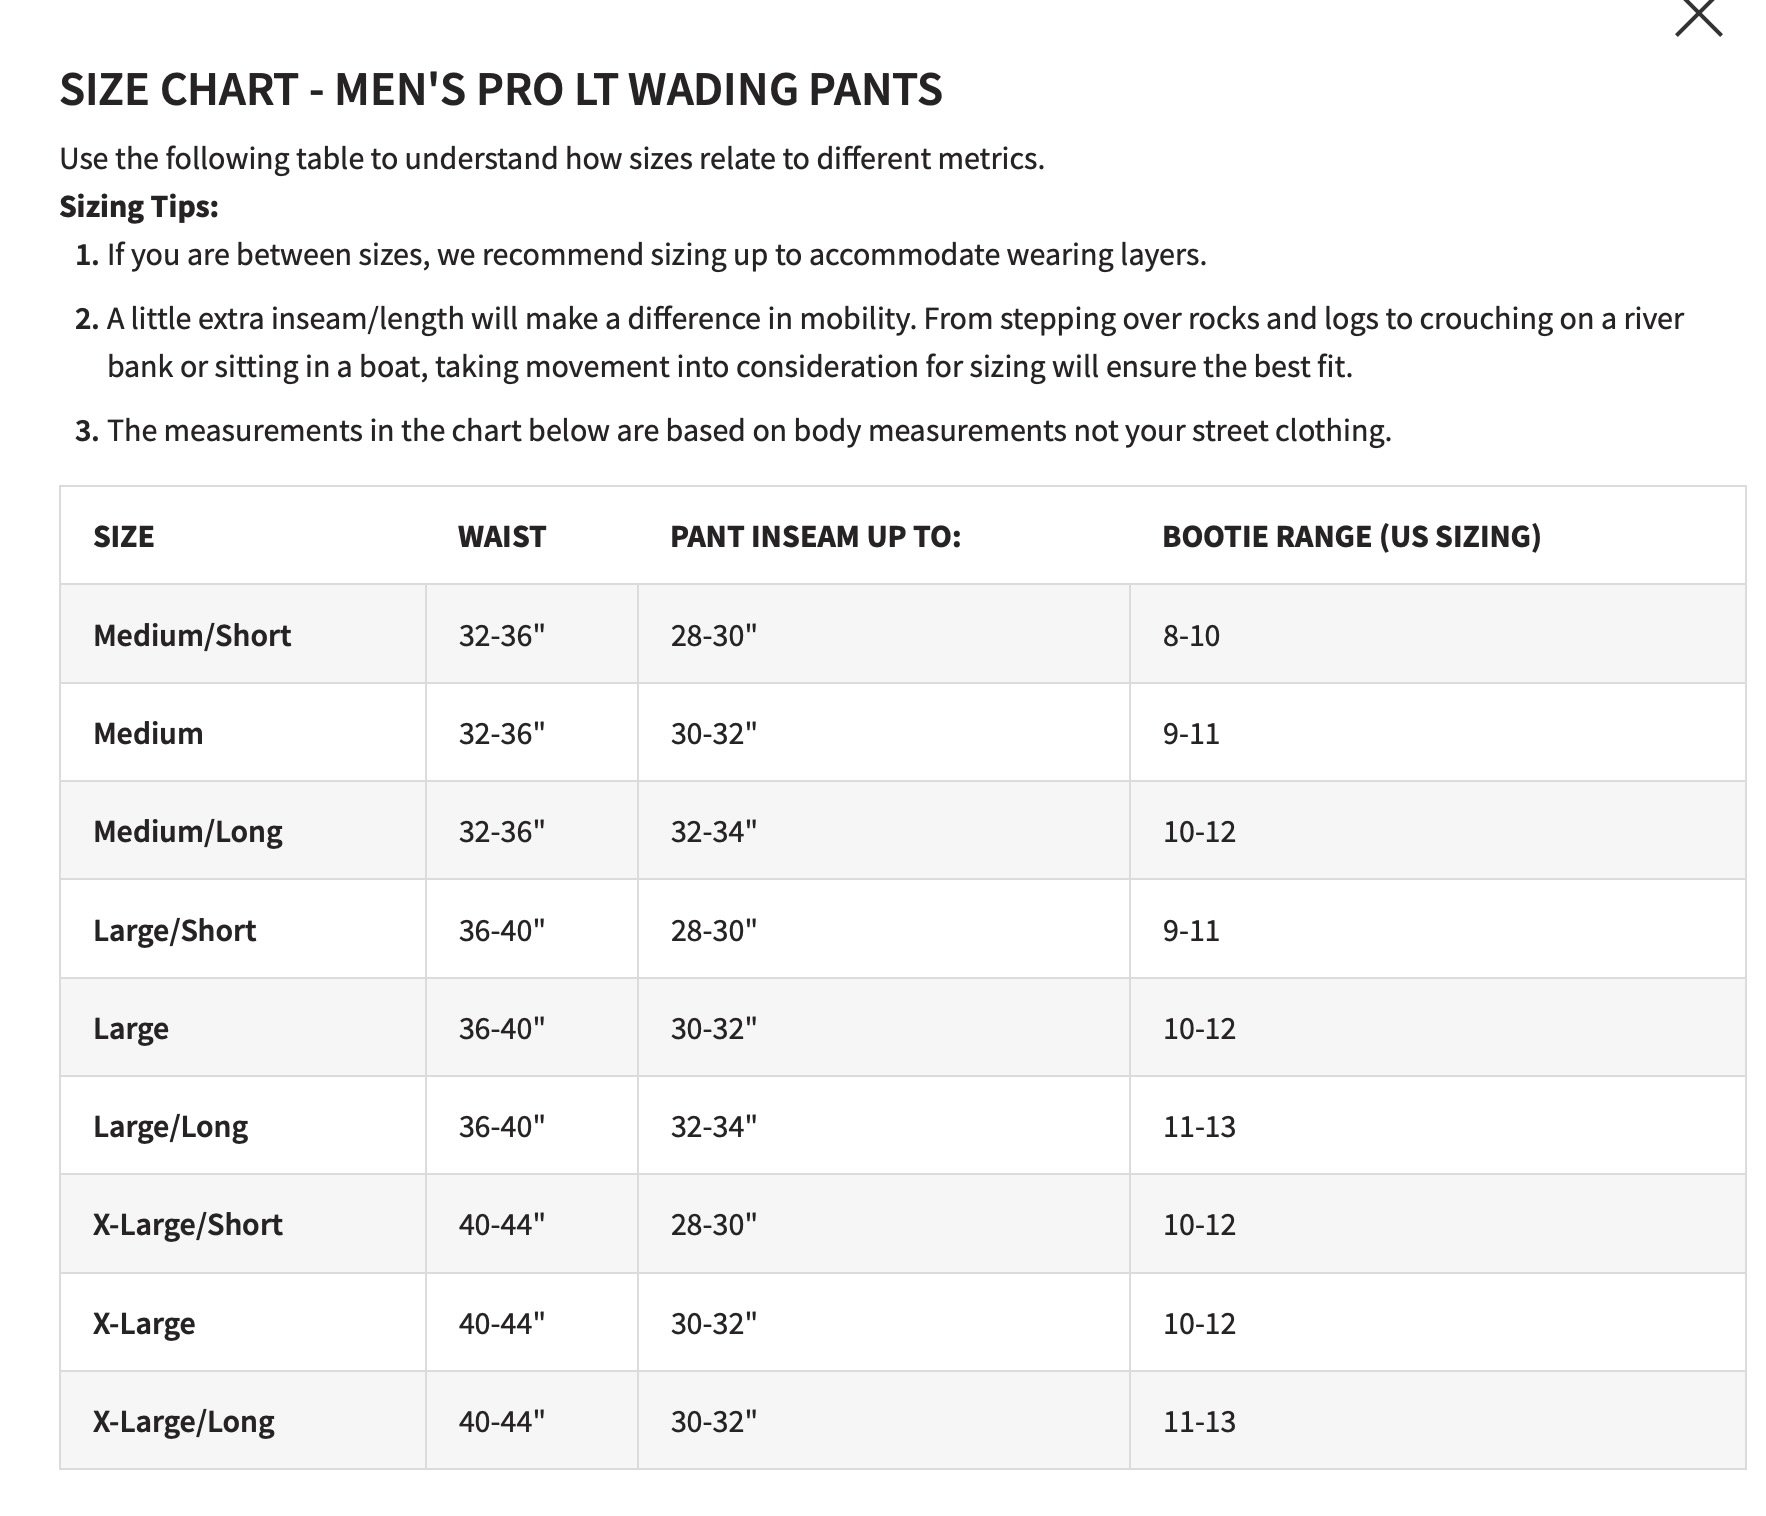The height and width of the screenshot is (1516, 1766).
Task: Select the X-Large/Short size row label
Action: (188, 1225)
